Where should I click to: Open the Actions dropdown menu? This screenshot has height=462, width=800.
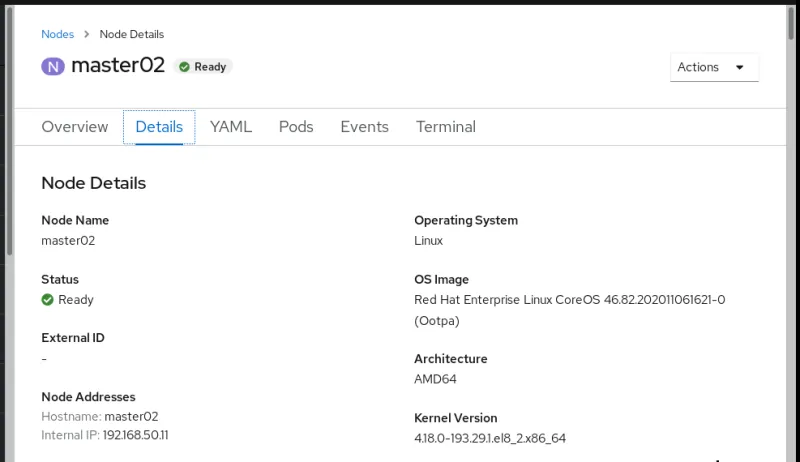tap(713, 67)
